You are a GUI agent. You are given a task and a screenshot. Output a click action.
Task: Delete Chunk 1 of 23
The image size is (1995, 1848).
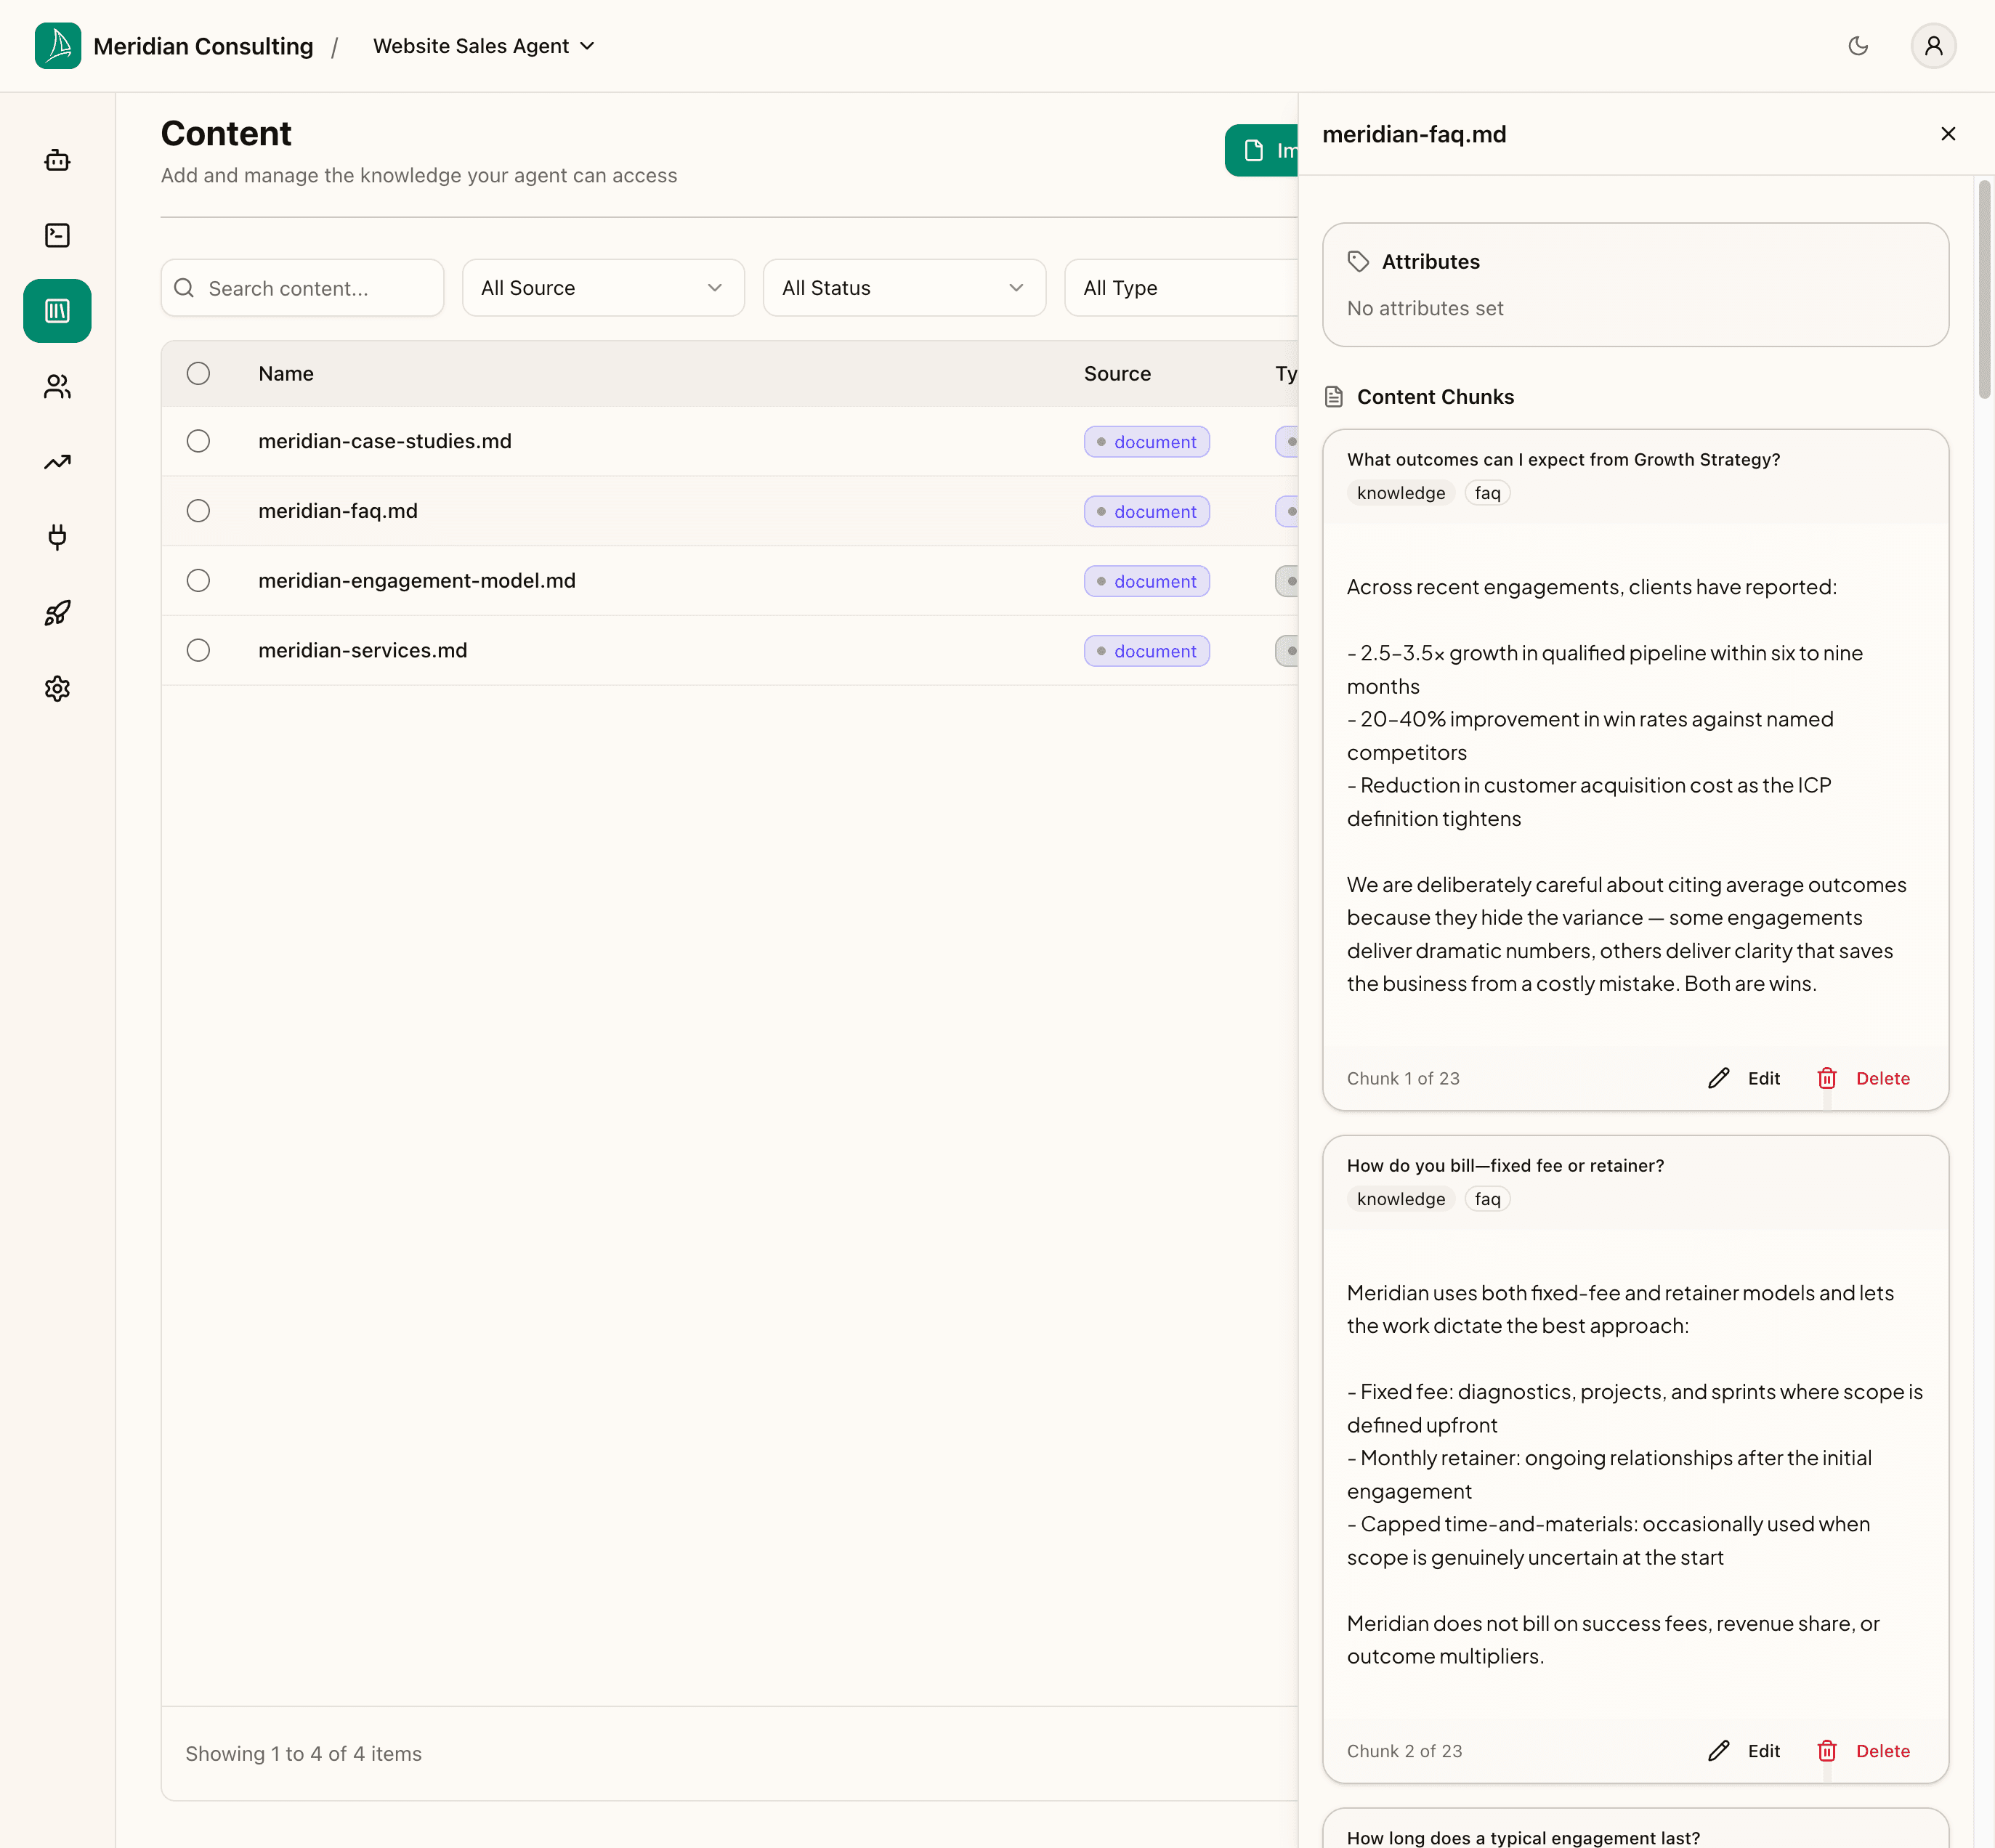(1863, 1078)
